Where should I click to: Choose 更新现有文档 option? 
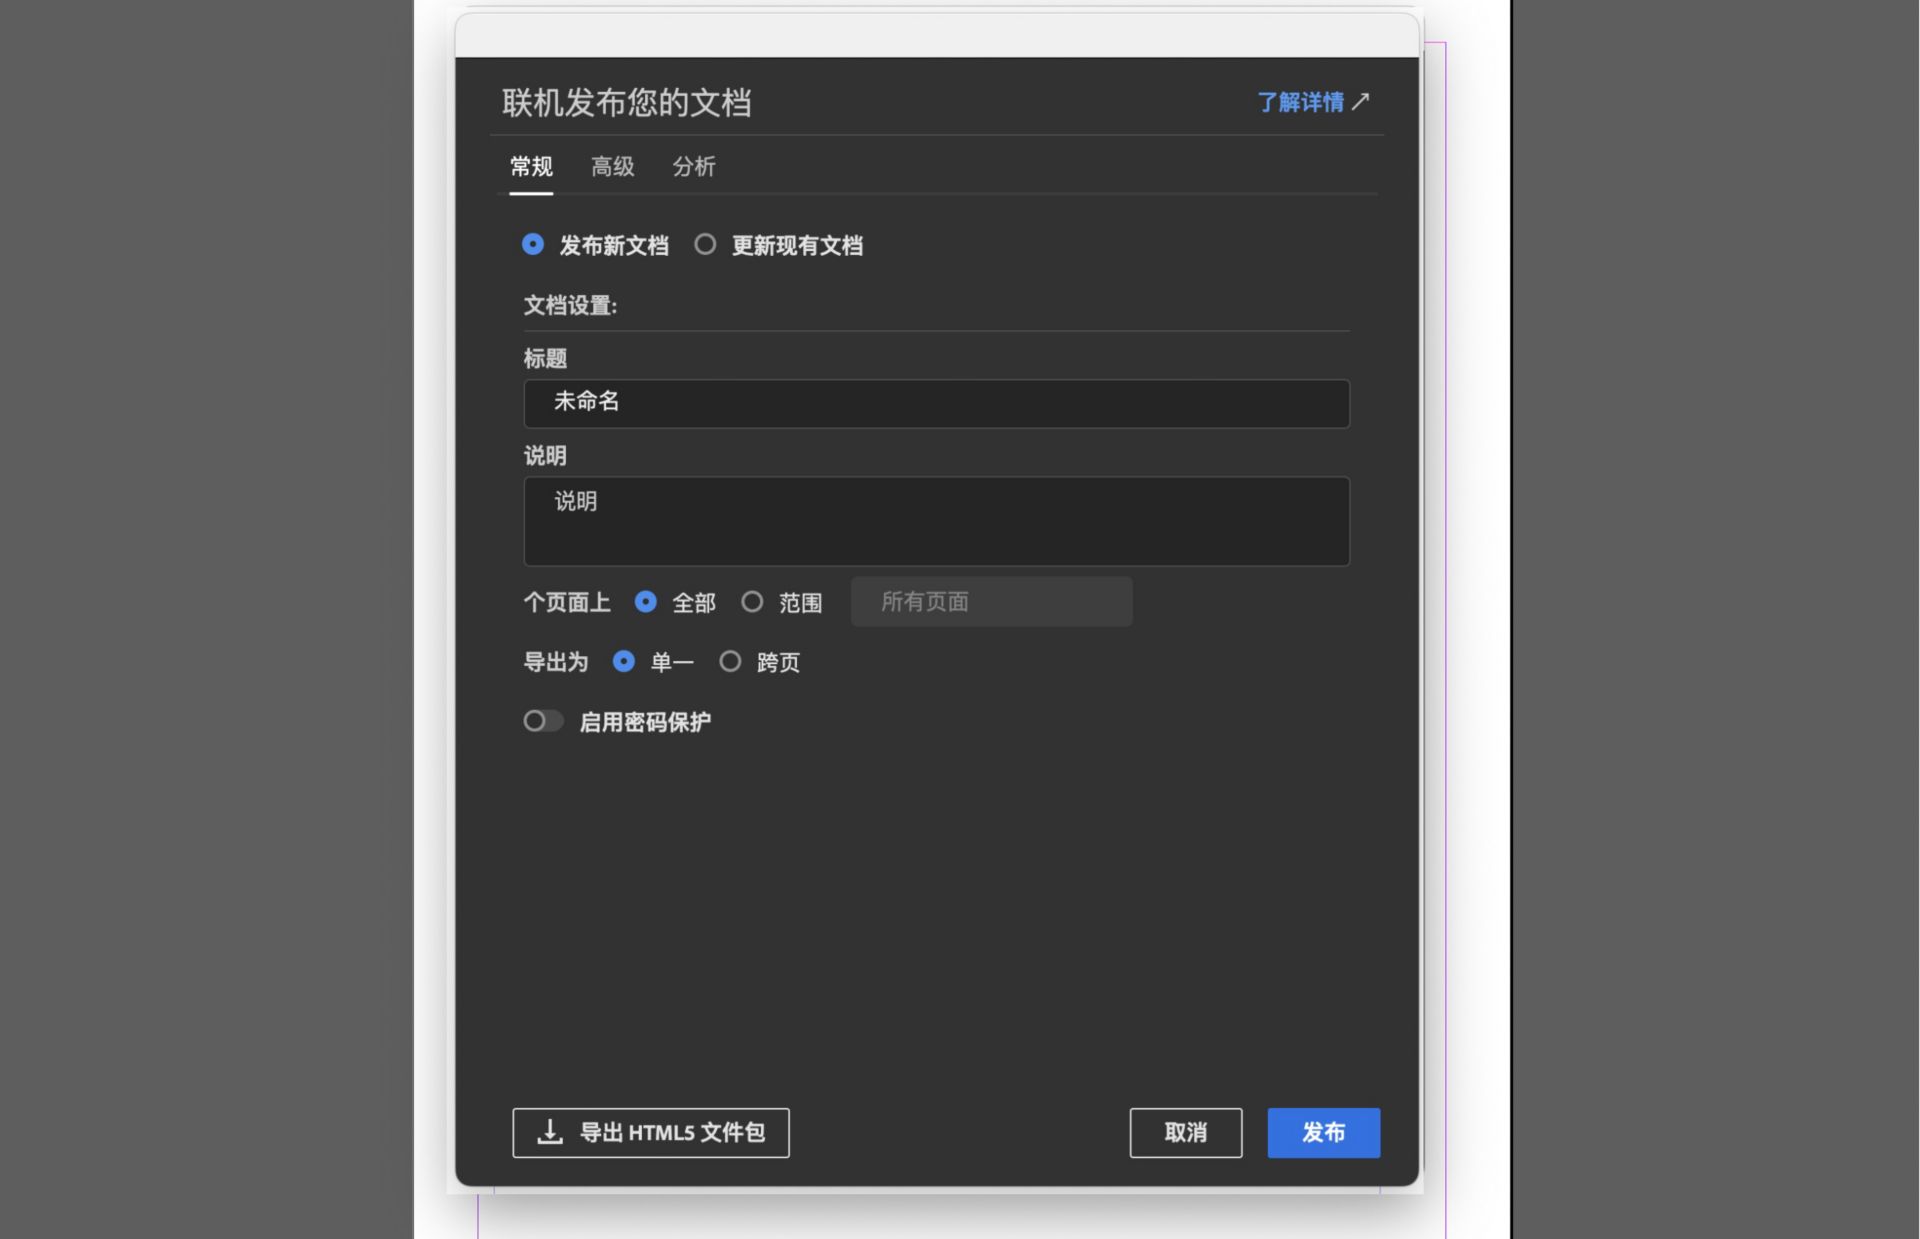pos(706,244)
